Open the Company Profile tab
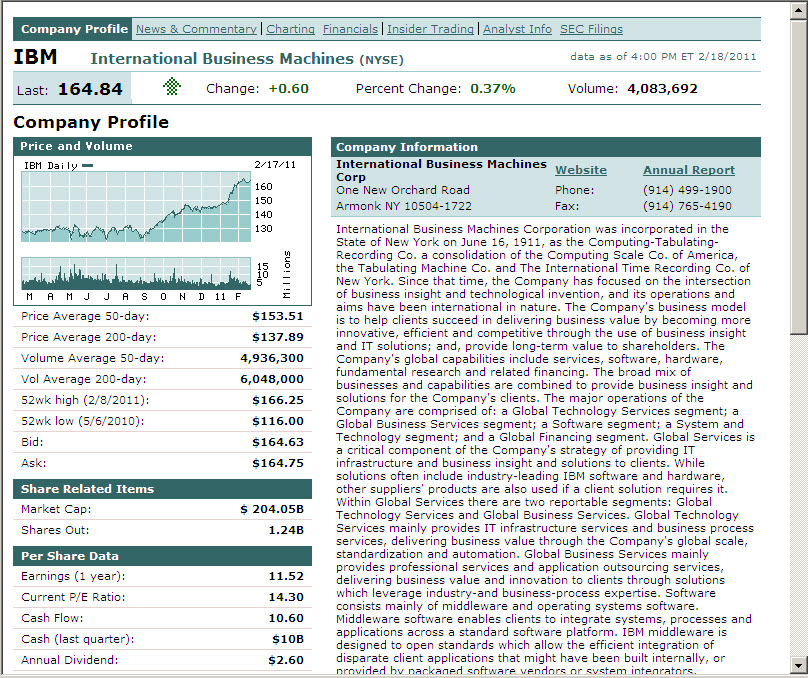808x678 pixels. (74, 29)
